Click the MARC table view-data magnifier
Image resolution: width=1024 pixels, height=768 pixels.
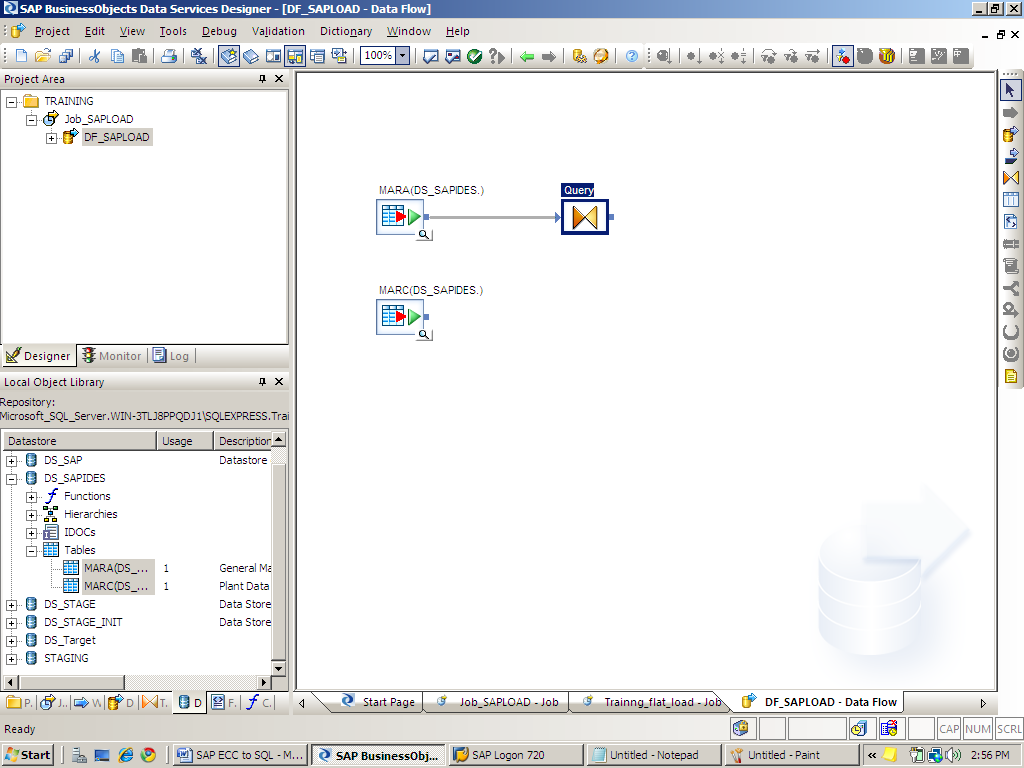click(424, 334)
